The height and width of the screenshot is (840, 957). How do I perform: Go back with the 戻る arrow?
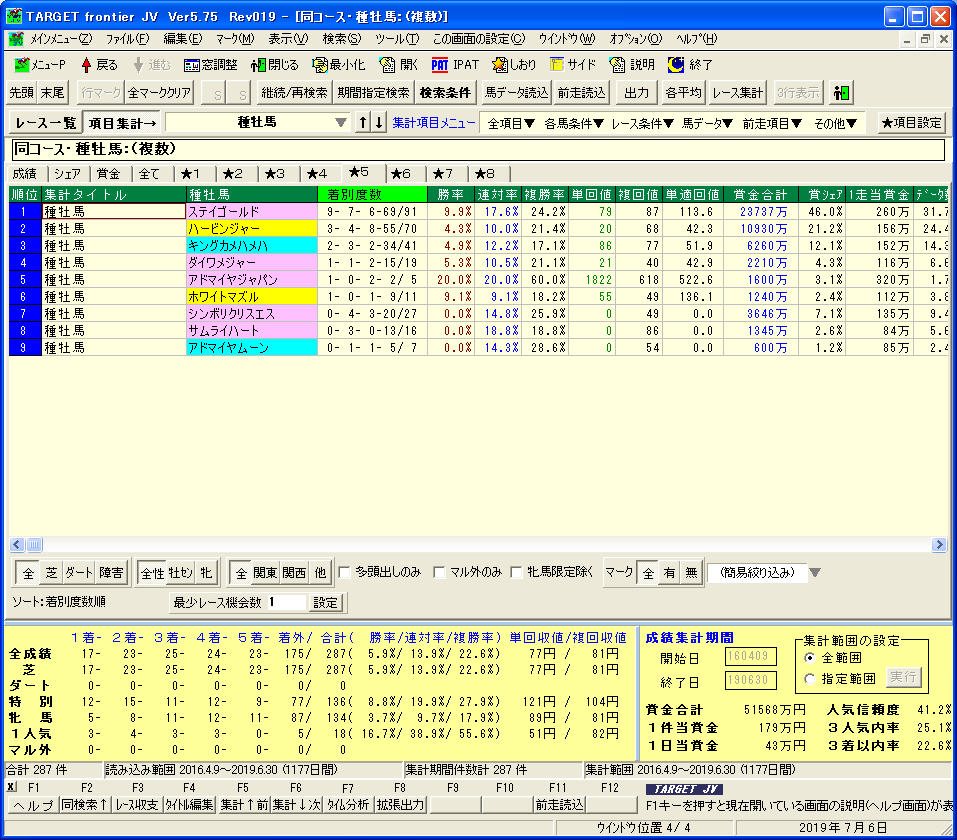[99, 65]
